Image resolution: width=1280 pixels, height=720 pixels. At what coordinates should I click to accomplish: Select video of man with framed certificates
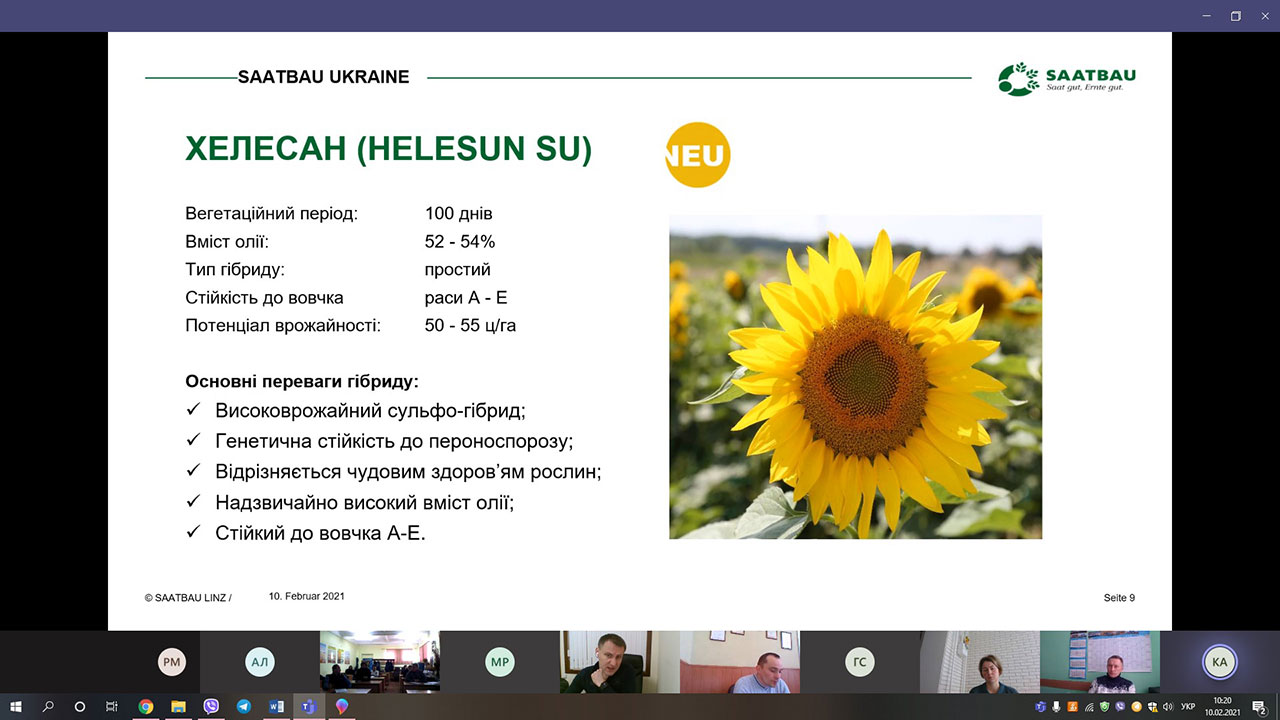point(740,662)
